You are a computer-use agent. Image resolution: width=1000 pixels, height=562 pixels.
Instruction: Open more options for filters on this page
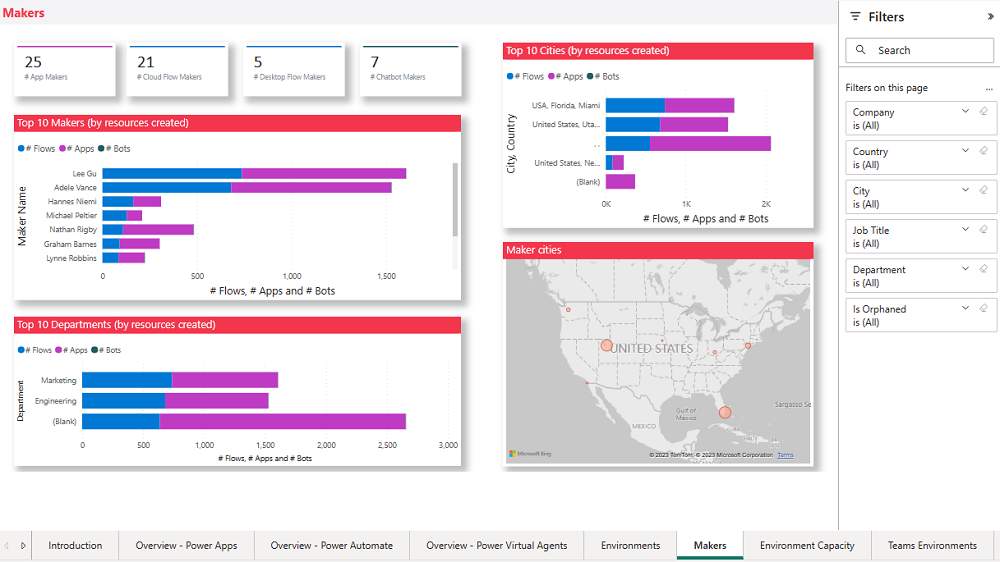(x=989, y=88)
